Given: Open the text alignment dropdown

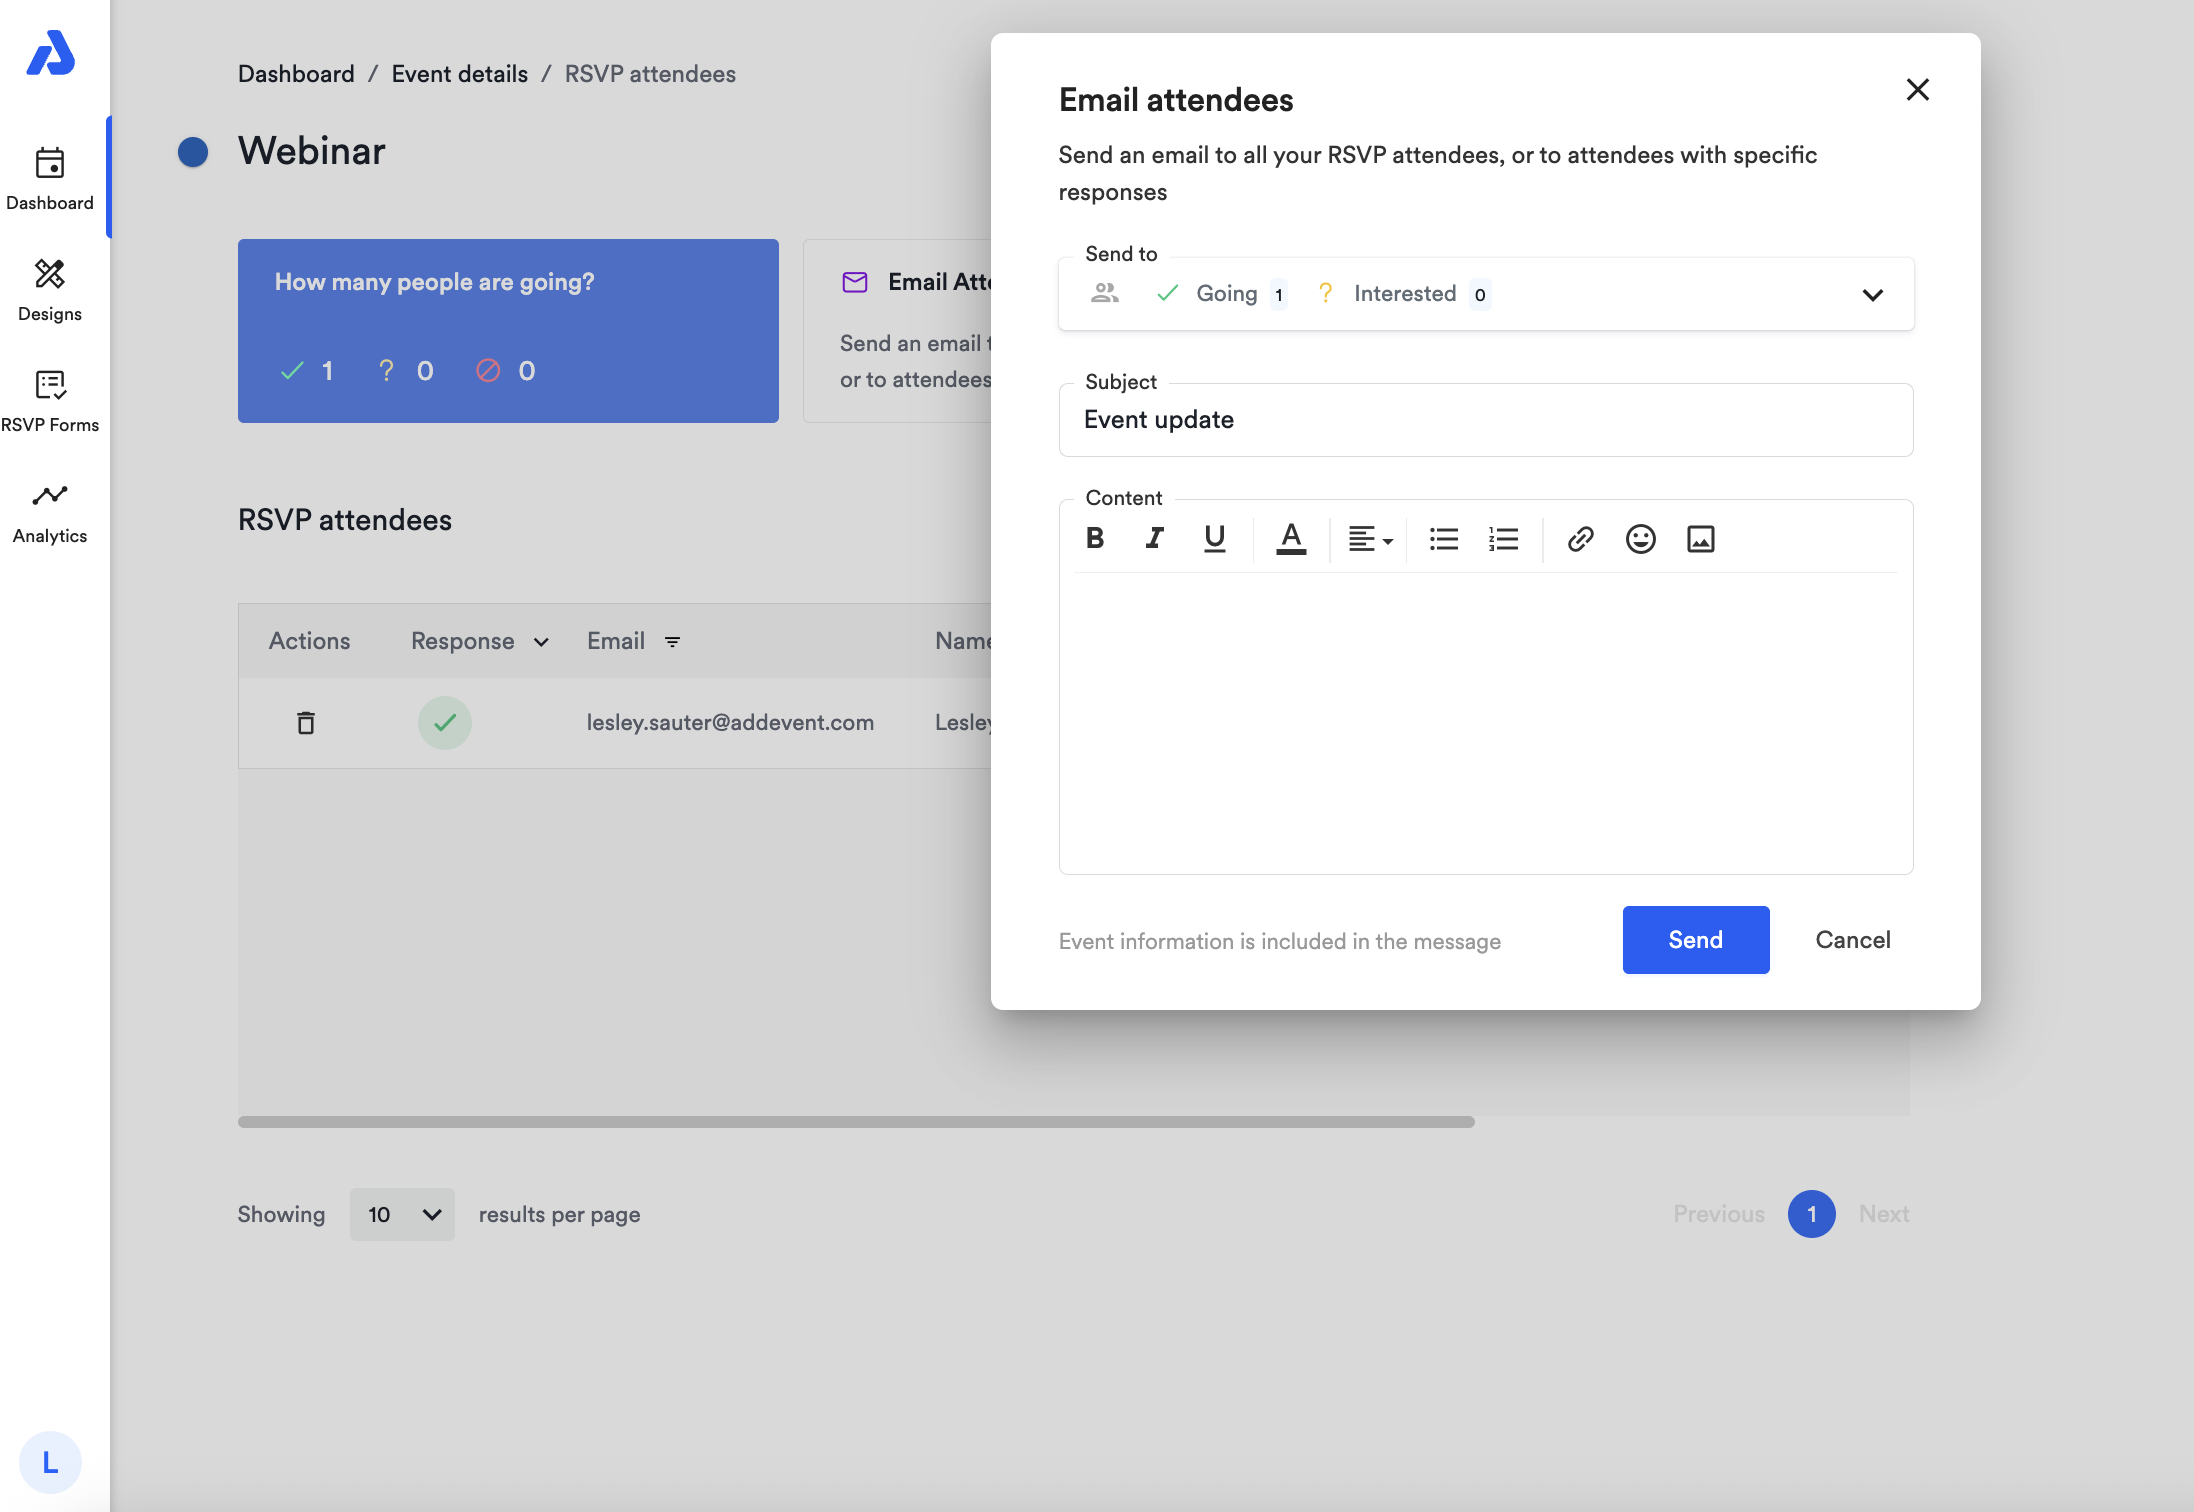Looking at the screenshot, I should click(1370, 539).
